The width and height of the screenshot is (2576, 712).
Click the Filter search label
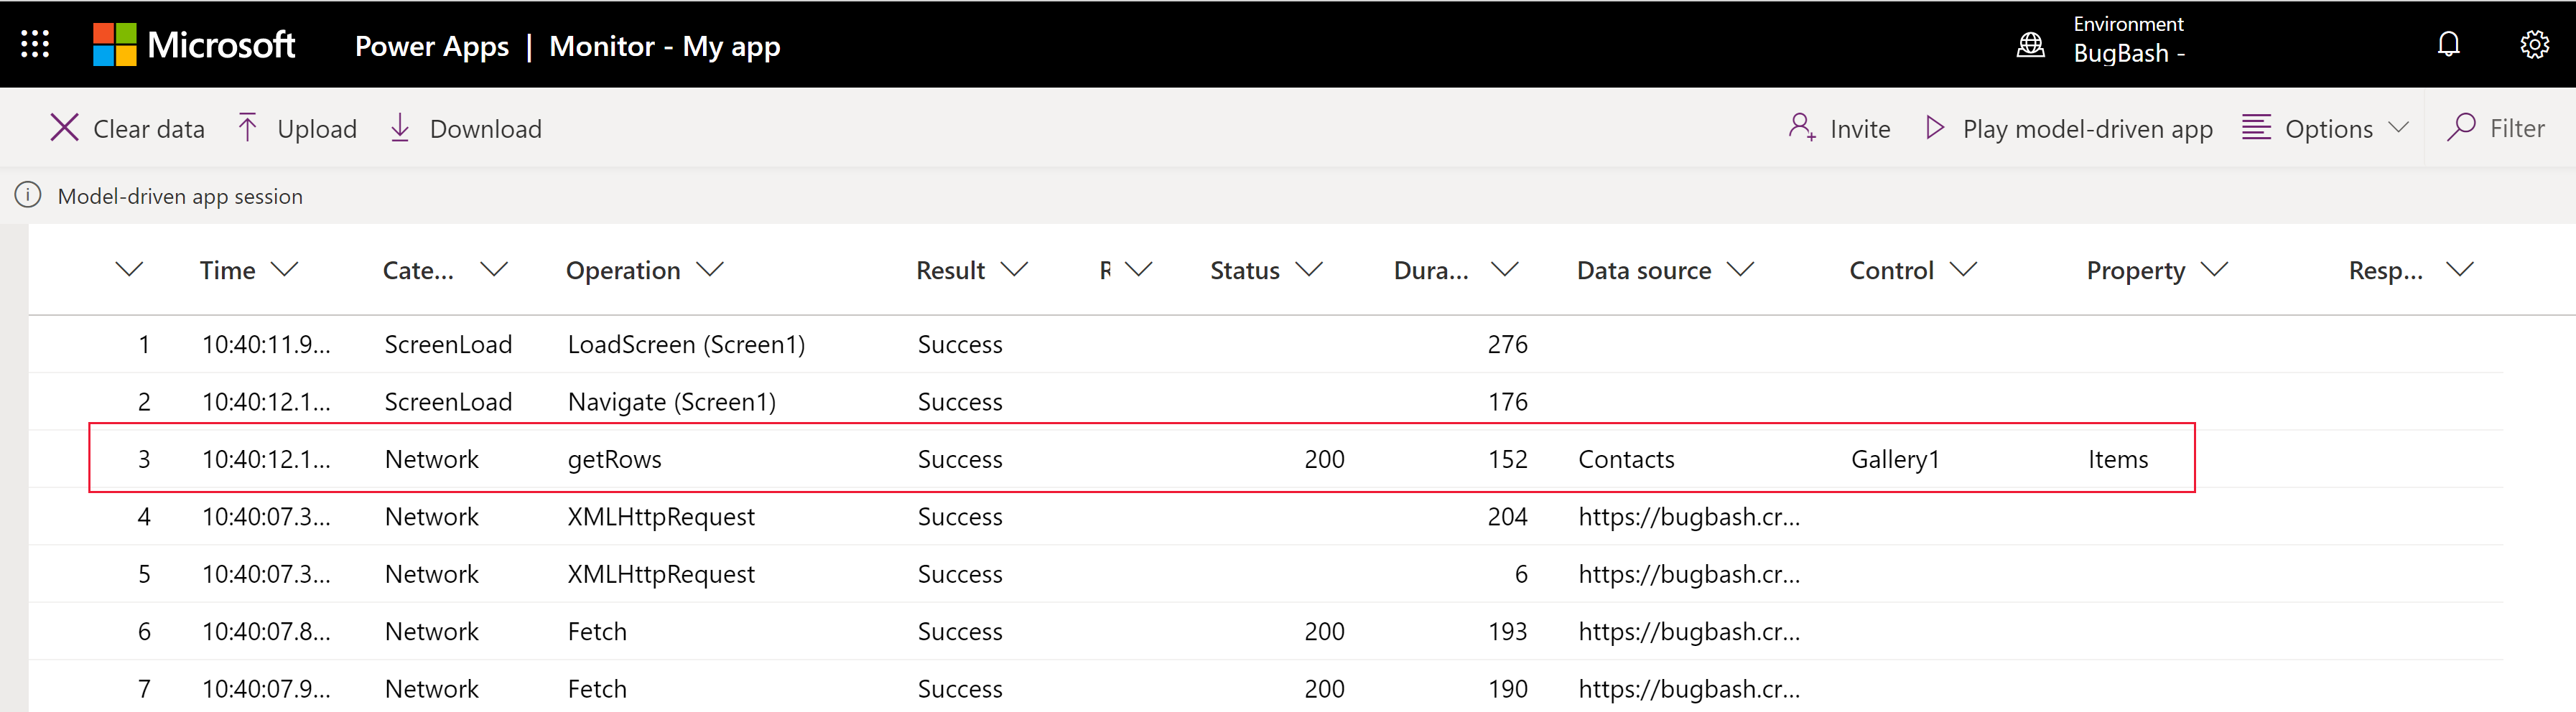click(x=2517, y=128)
